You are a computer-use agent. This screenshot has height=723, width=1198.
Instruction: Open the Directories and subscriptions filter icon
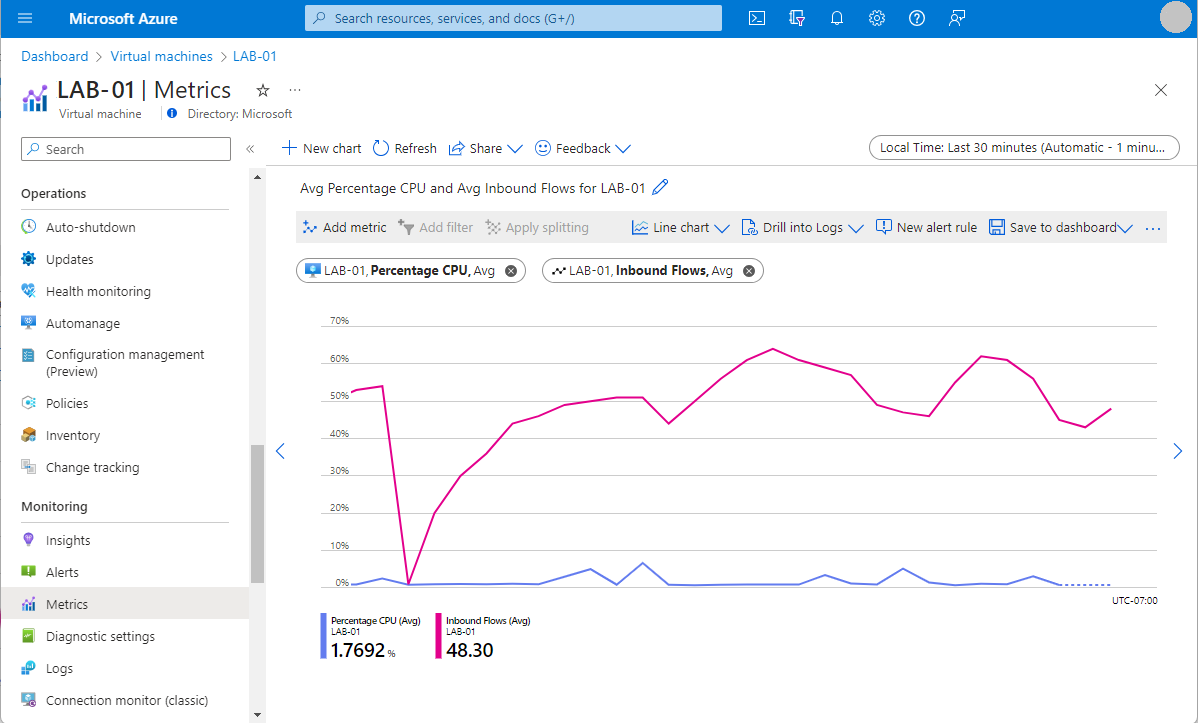[797, 18]
